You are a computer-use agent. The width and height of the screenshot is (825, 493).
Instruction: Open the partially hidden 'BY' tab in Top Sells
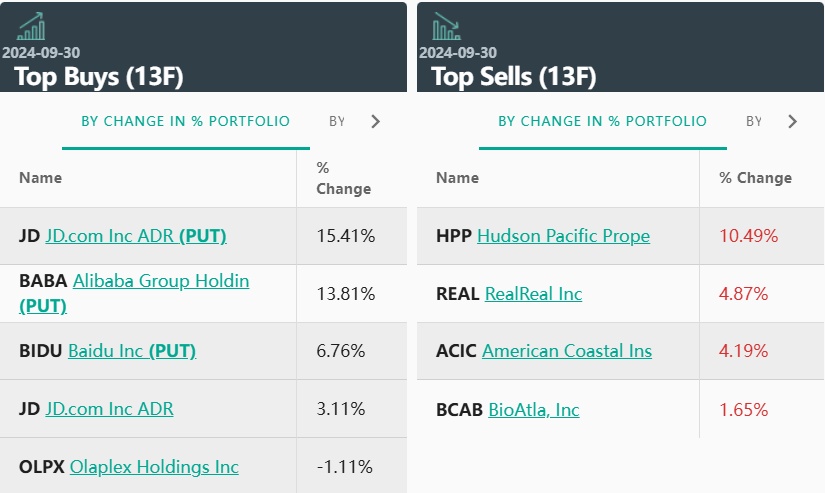pyautogui.click(x=754, y=122)
